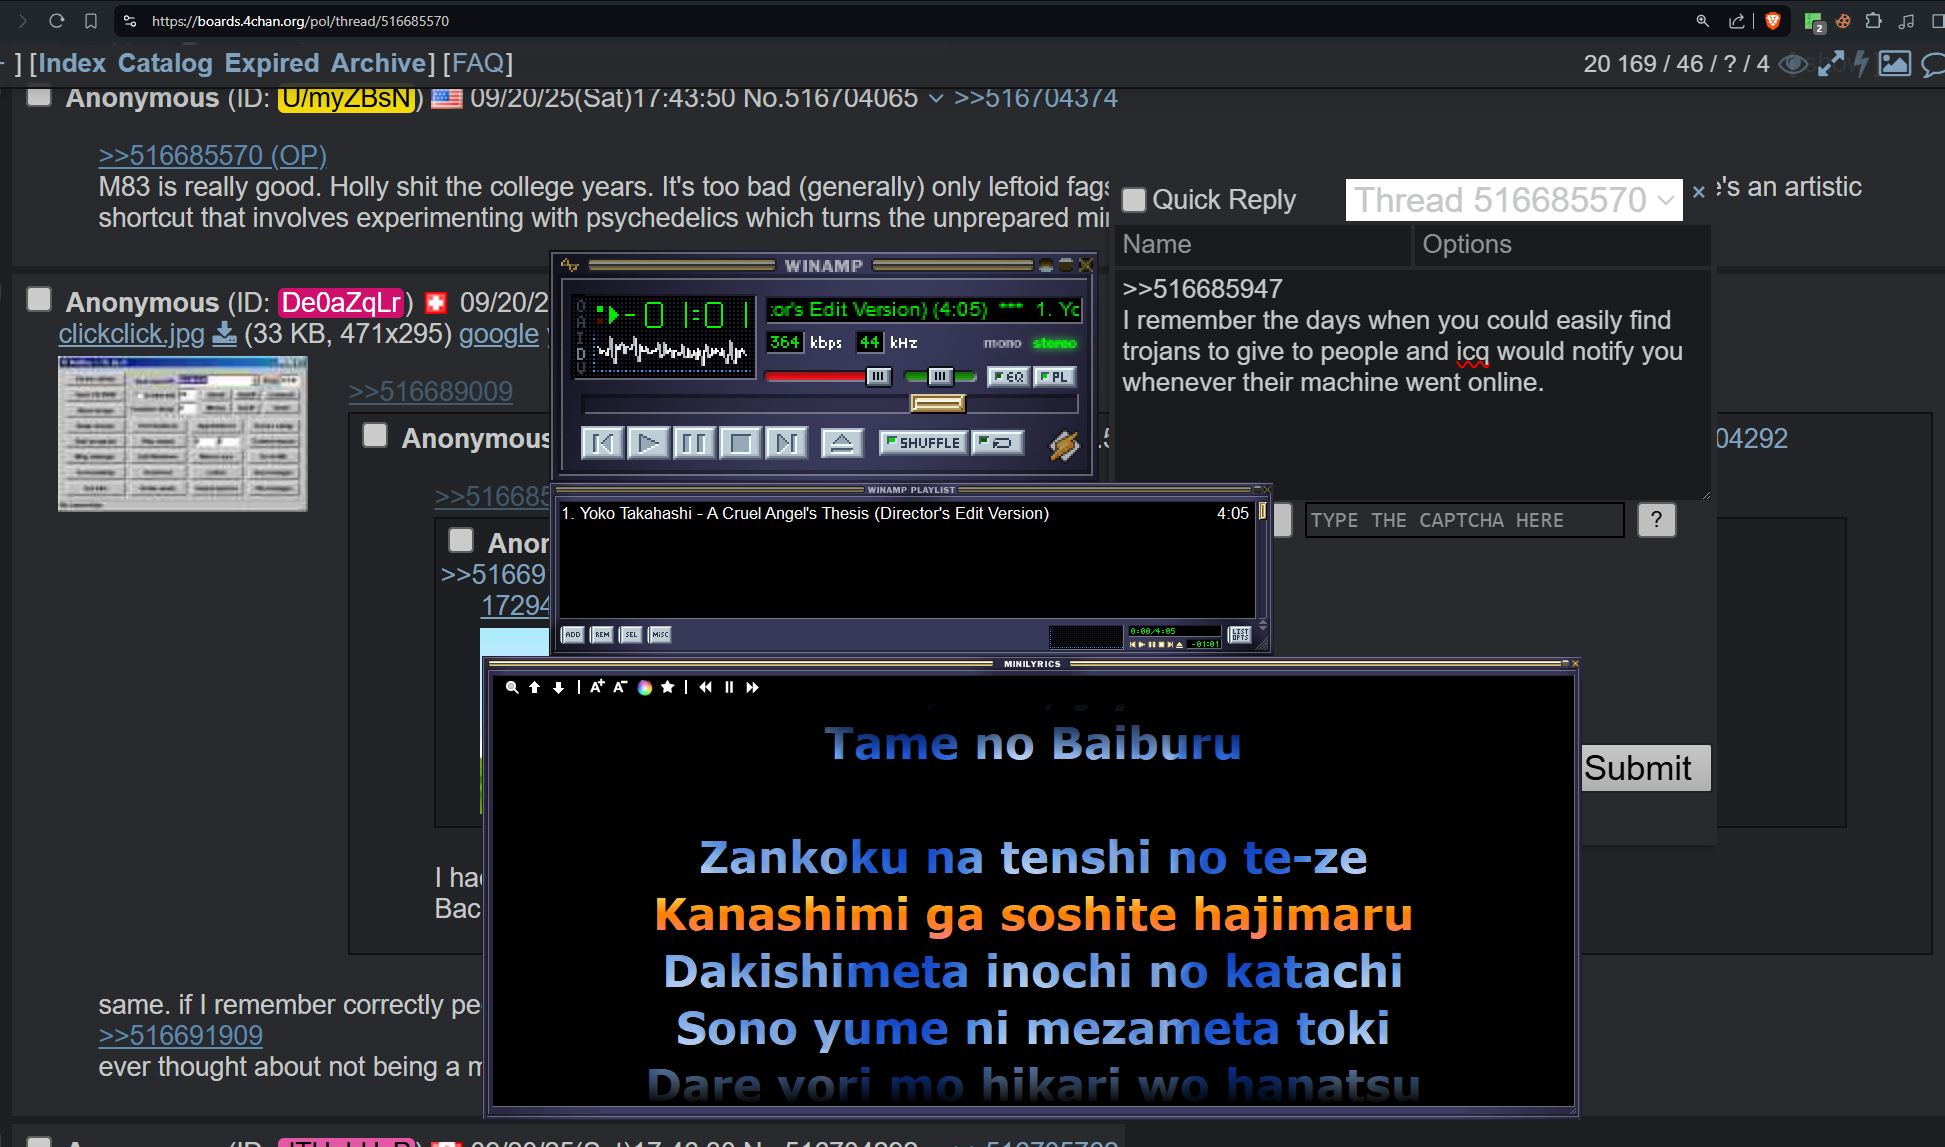Tick the Quick Reply checkbox
This screenshot has width=1945, height=1147.
click(1133, 200)
